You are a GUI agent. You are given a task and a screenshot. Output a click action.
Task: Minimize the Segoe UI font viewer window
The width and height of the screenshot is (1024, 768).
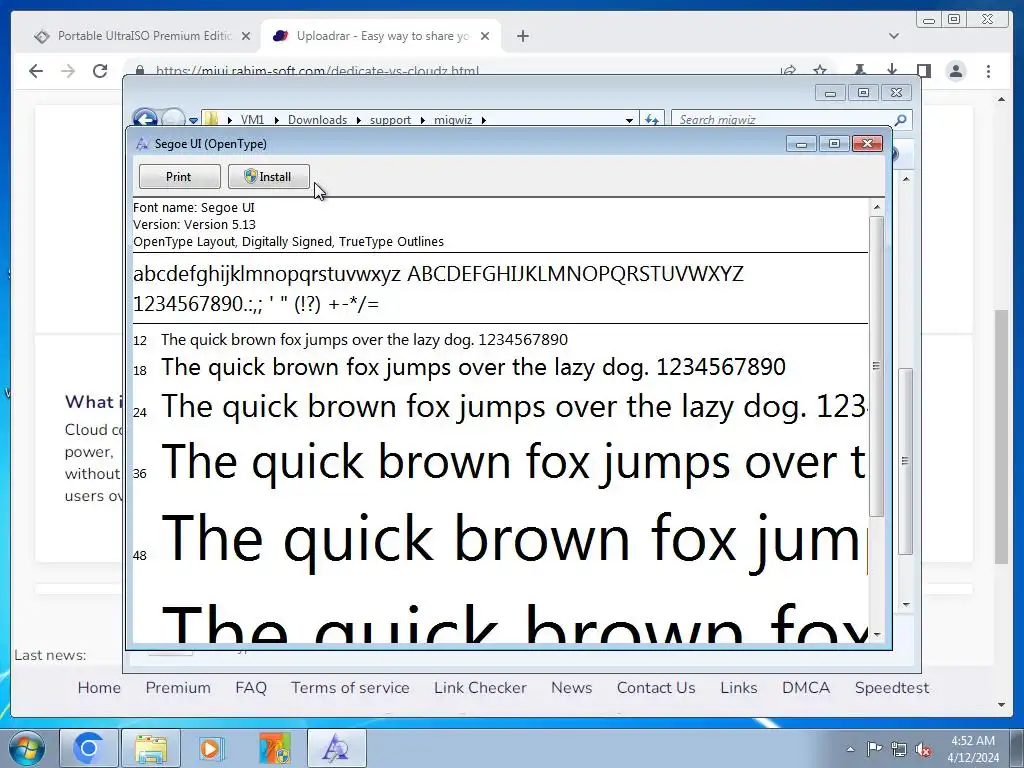pos(801,144)
